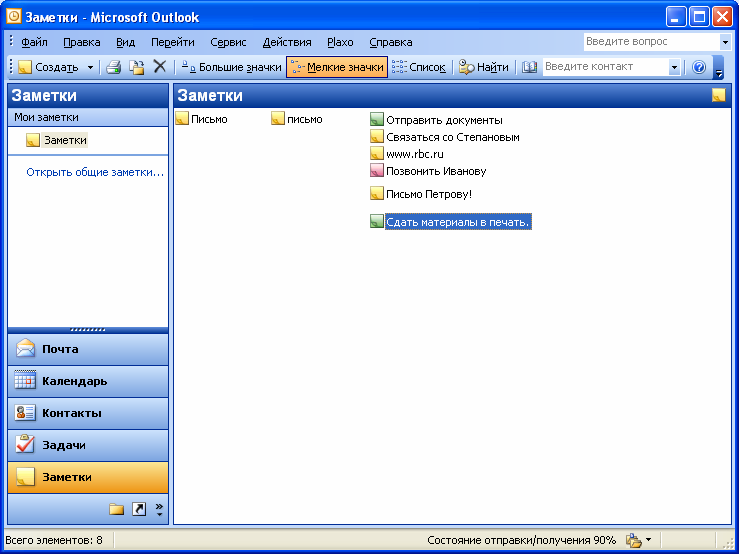Open the send/receive status dropdown arrow
The height and width of the screenshot is (554, 739).
click(x=649, y=540)
